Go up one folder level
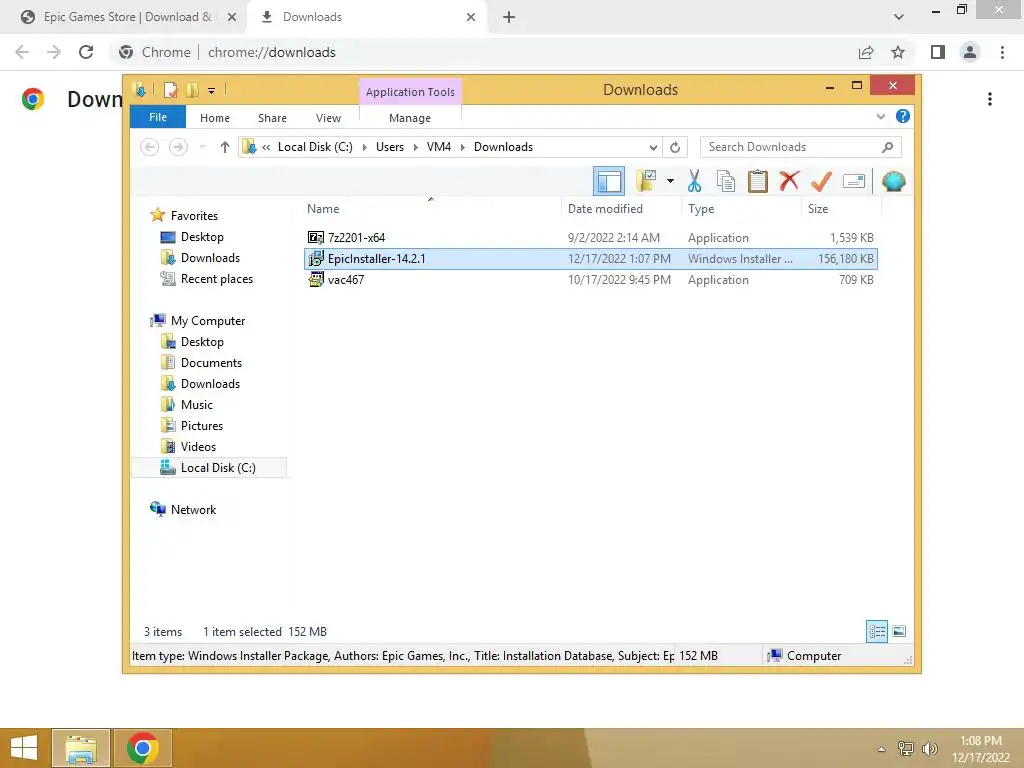This screenshot has width=1024, height=768. 225,147
